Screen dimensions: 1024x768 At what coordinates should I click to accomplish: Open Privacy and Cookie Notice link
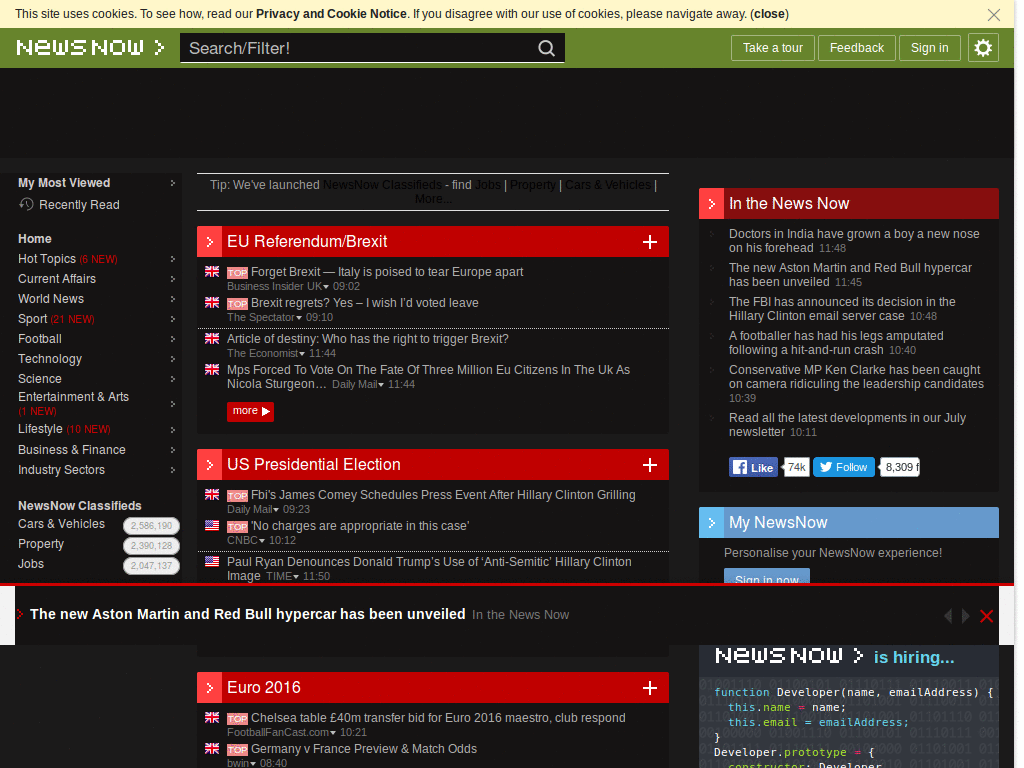(x=331, y=14)
